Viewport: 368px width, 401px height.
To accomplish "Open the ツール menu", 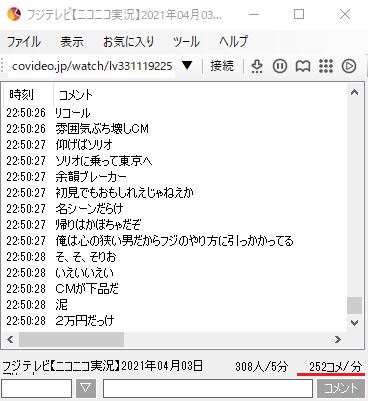I will click(186, 42).
